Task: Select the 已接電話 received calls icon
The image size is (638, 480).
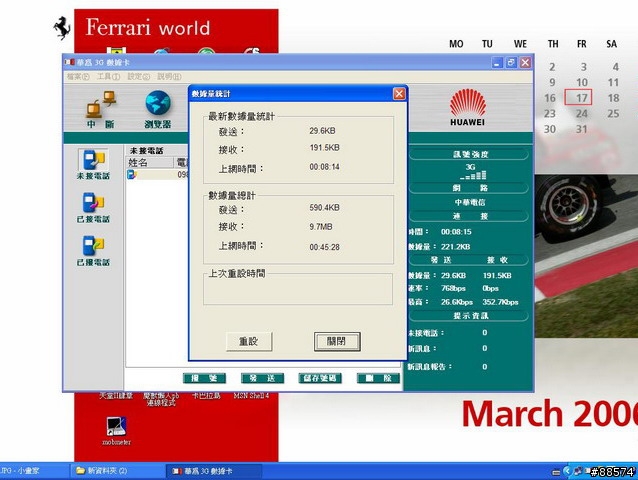Action: pyautogui.click(x=93, y=207)
